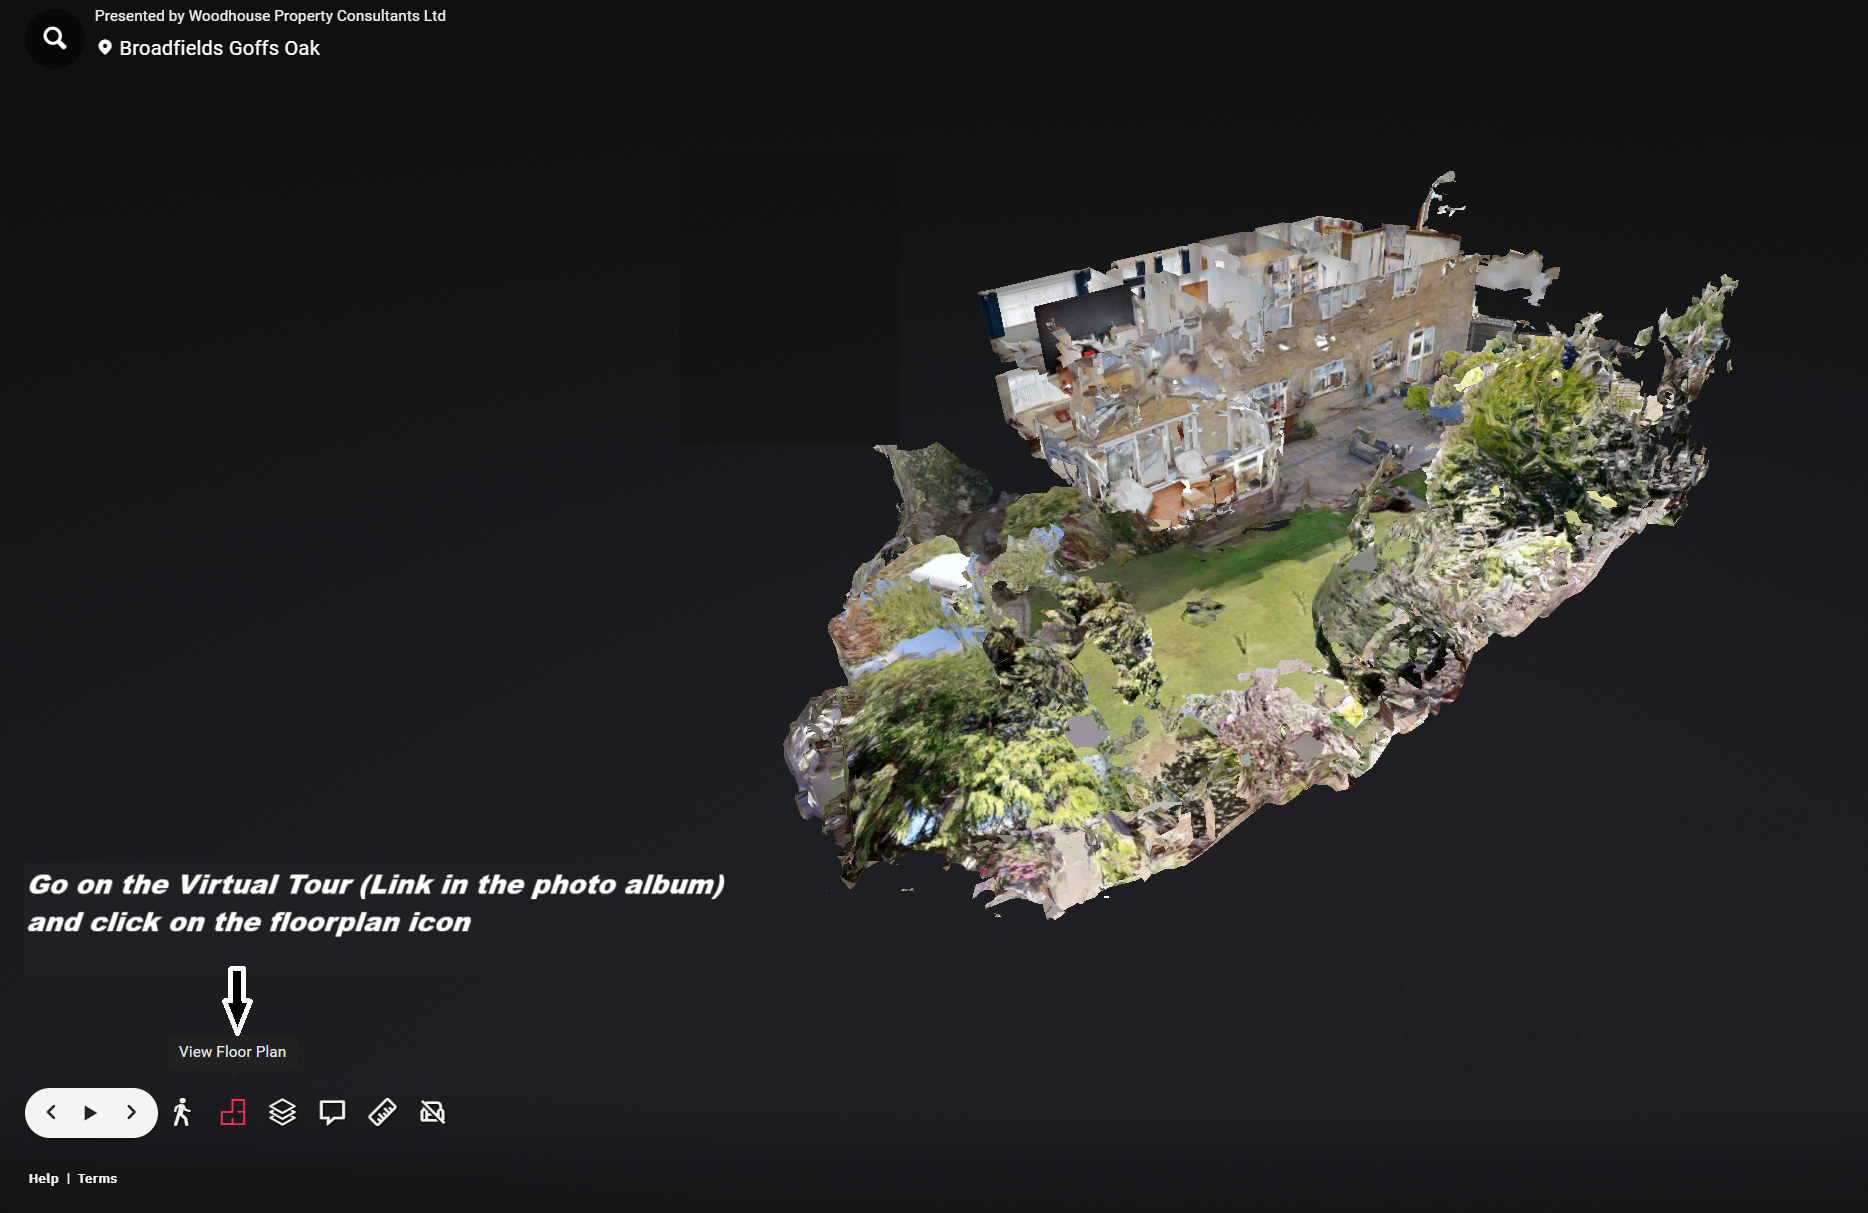Advance to the next tour highlight
This screenshot has height=1213, width=1868.
131,1113
